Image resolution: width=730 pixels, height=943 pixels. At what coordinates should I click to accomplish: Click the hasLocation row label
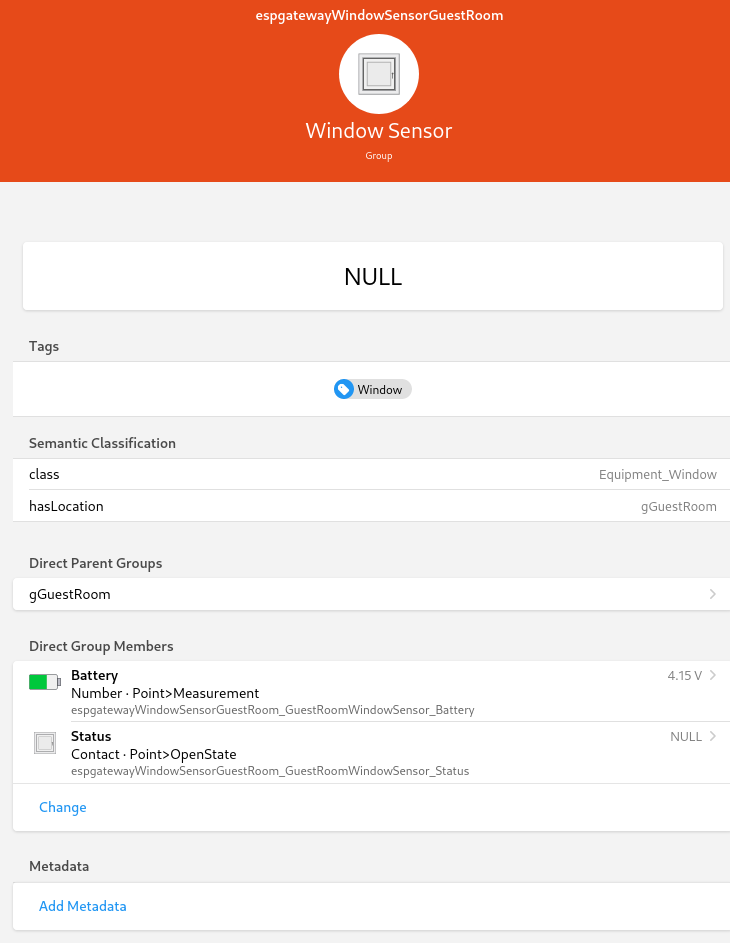[66, 506]
